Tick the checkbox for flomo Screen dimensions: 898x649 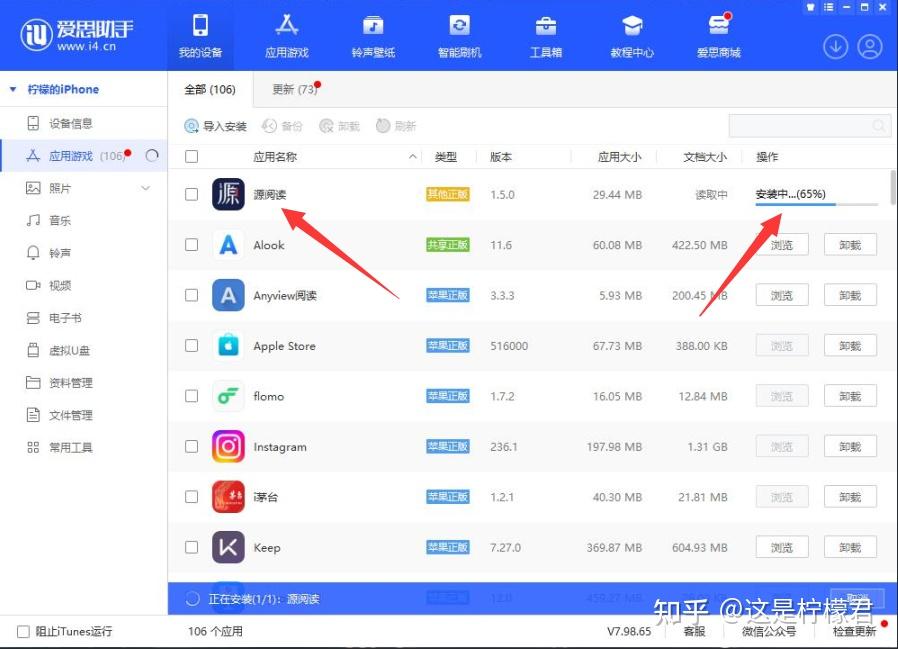[x=192, y=396]
